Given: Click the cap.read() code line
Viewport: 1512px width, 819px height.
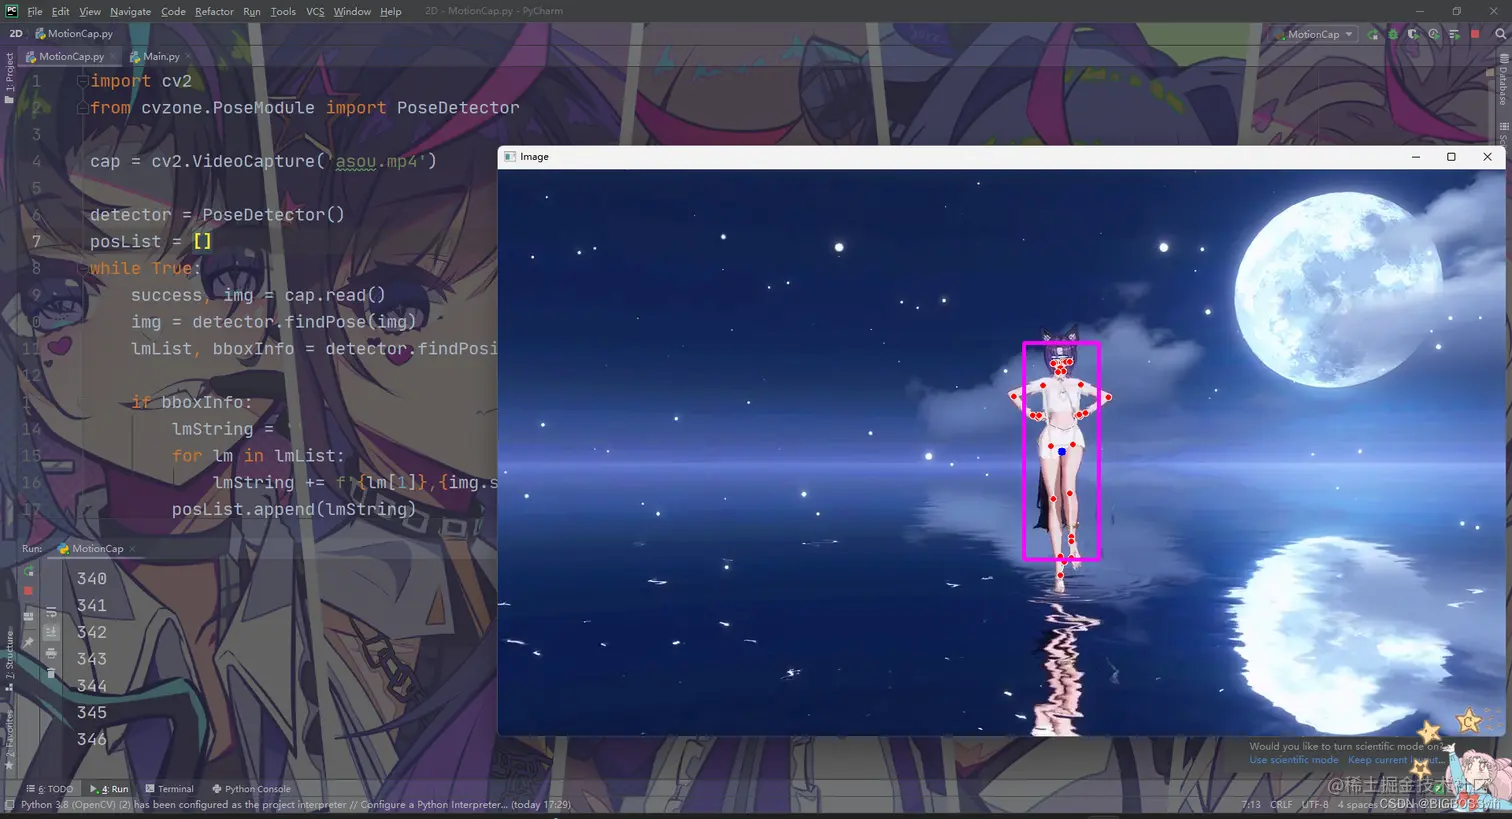Looking at the screenshot, I should tap(260, 295).
